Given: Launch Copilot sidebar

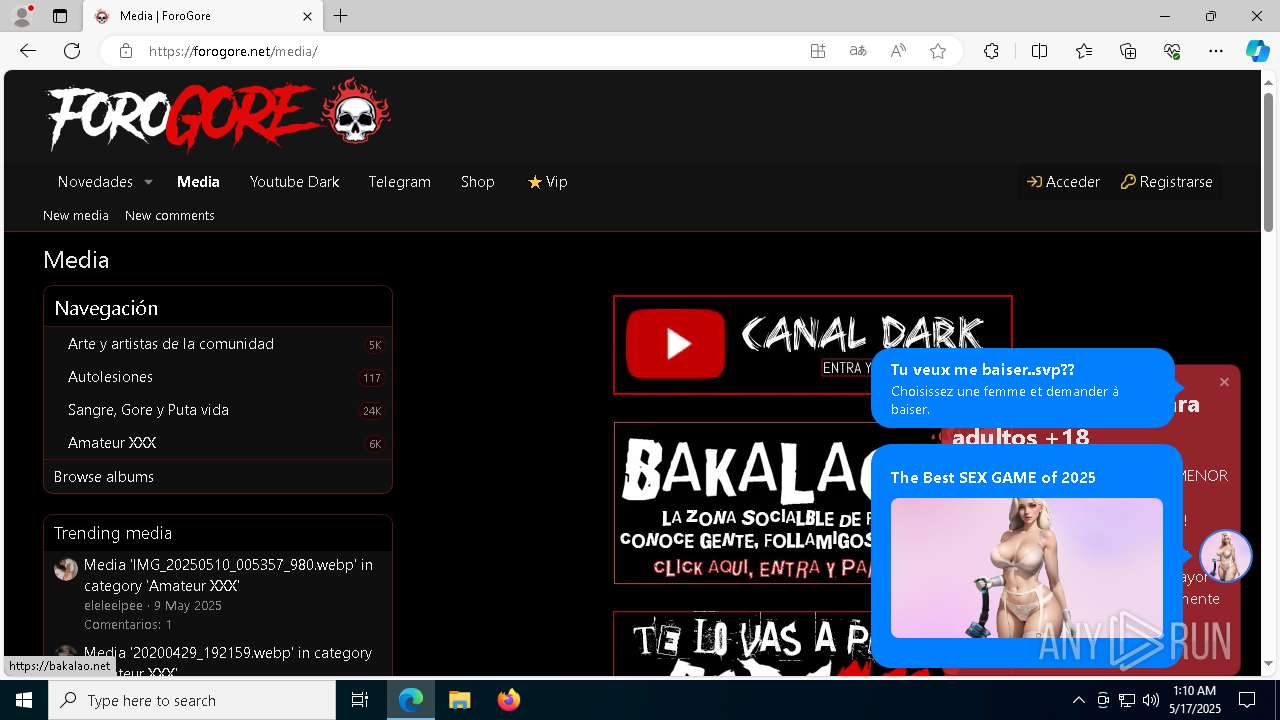Looking at the screenshot, I should point(1257,51).
